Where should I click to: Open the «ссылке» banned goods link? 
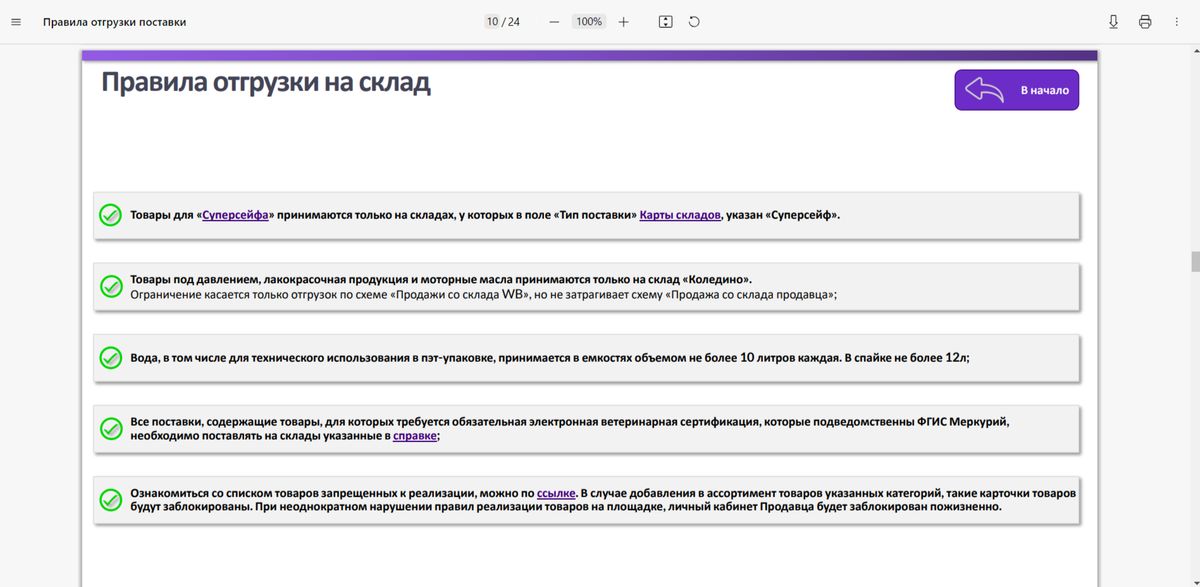click(x=556, y=493)
